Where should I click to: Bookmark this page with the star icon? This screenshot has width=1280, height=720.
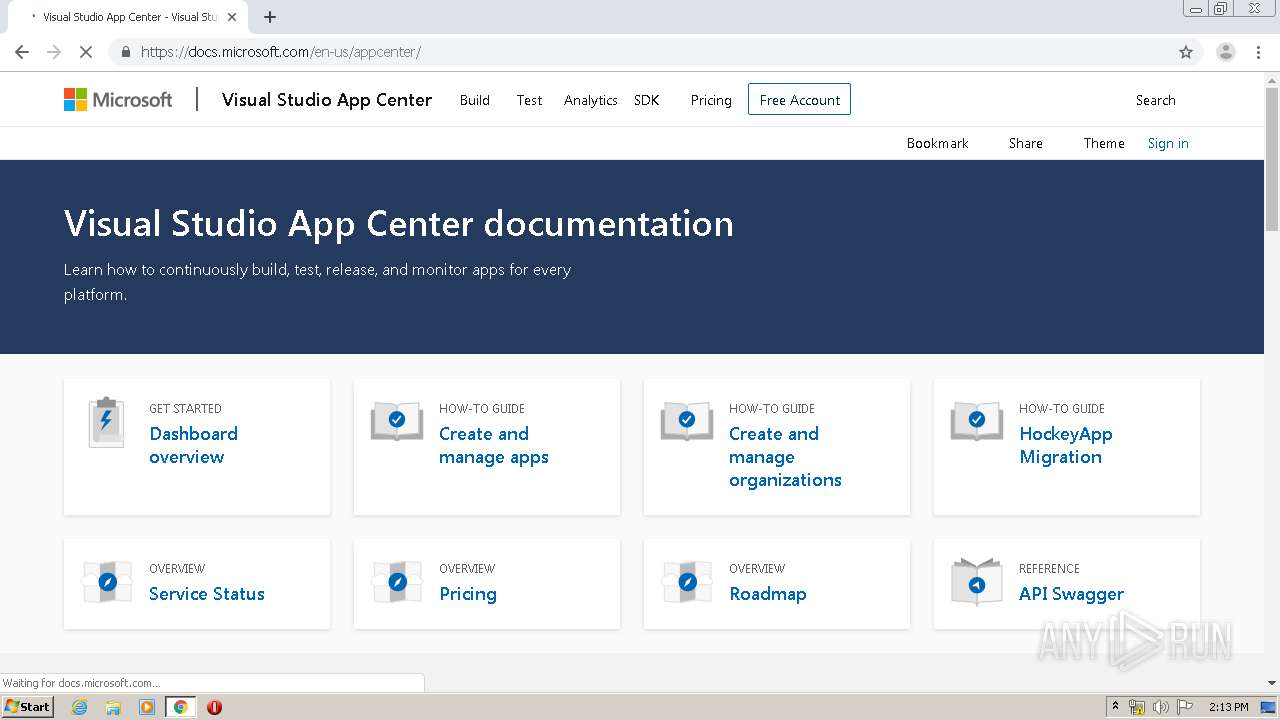[x=1186, y=52]
